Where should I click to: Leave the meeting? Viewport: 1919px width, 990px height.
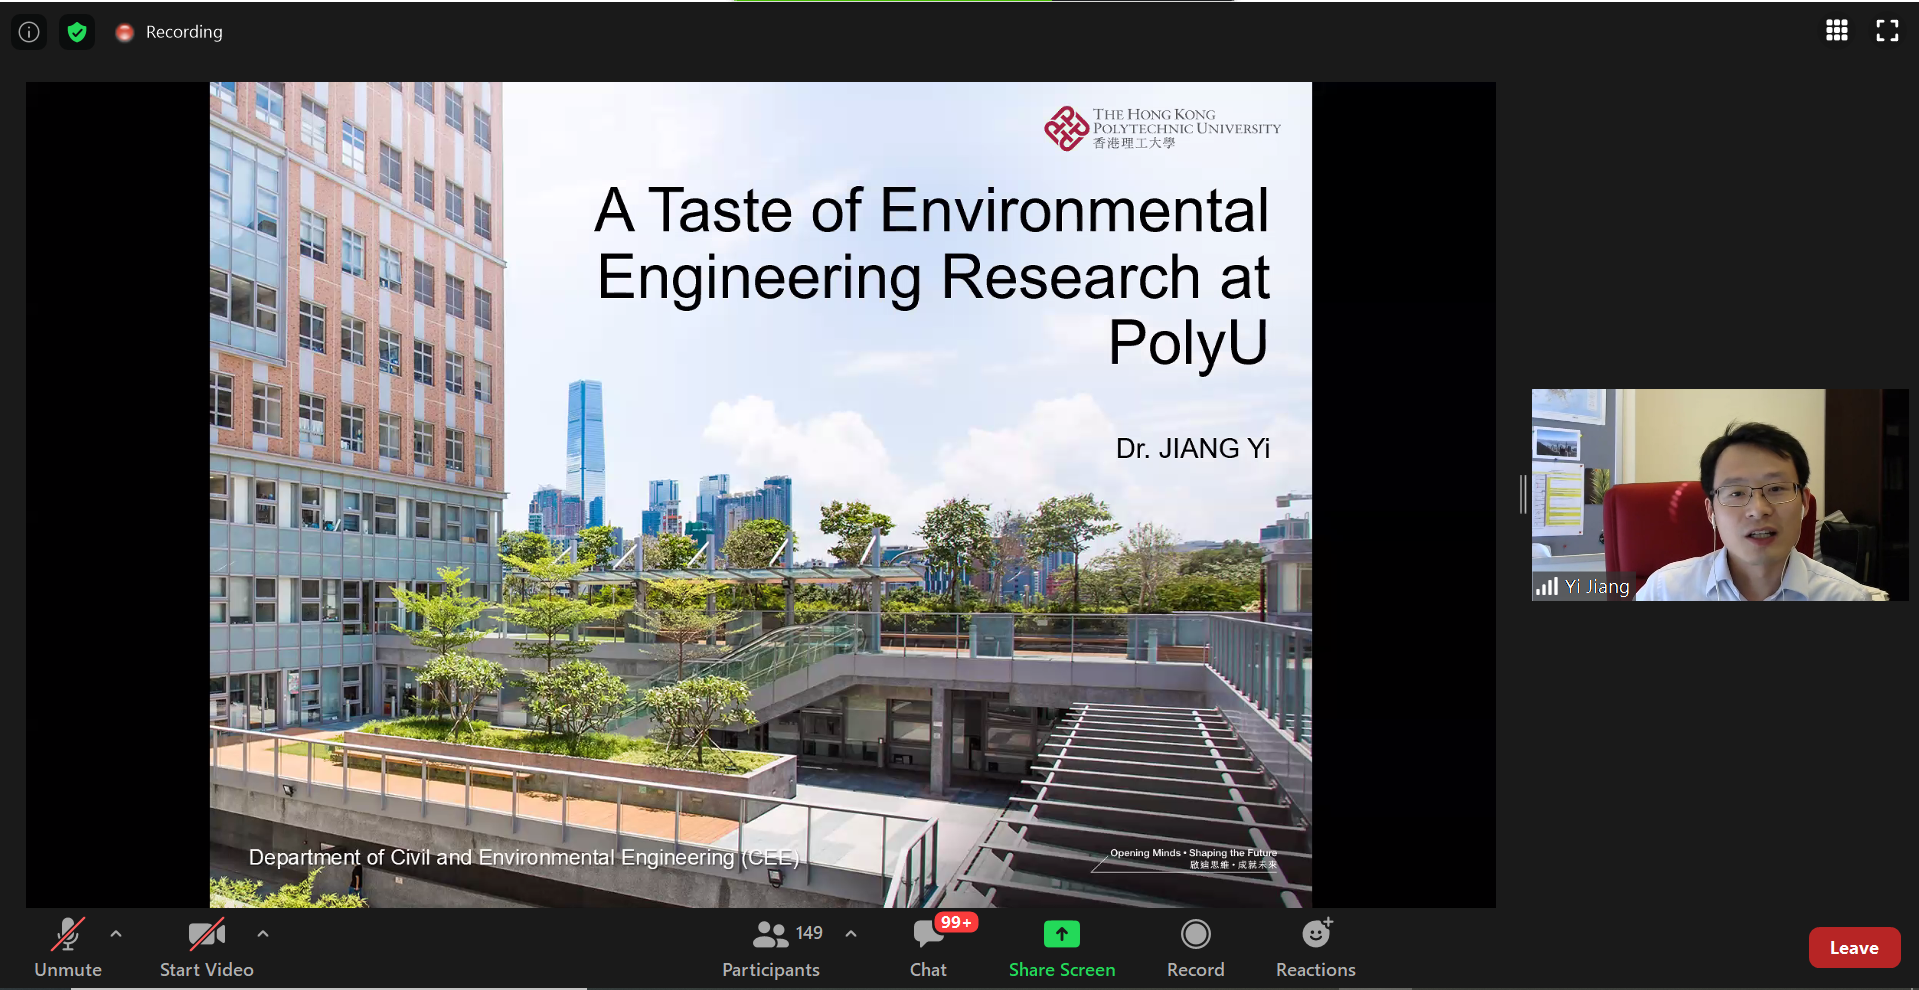click(1853, 948)
